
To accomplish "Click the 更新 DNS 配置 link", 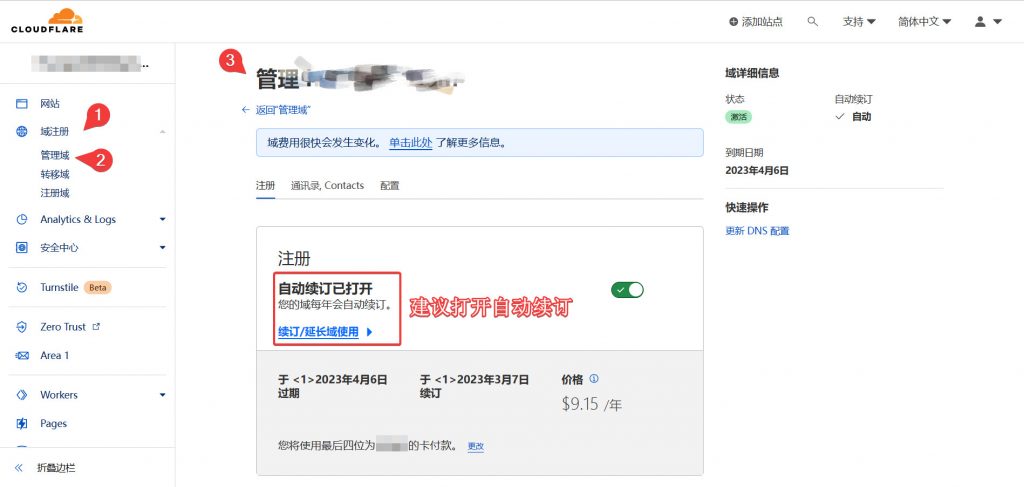I will [757, 231].
